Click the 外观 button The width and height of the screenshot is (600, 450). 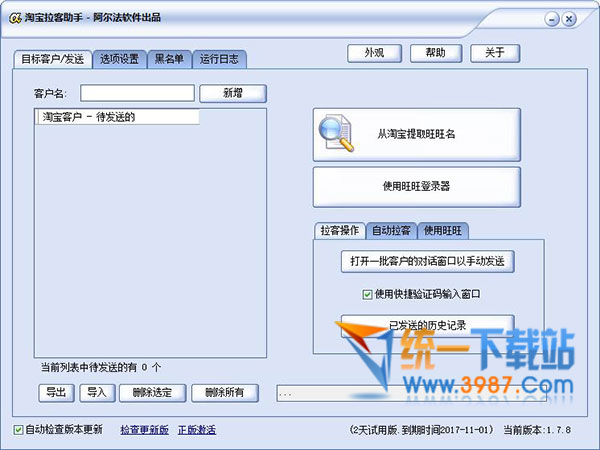[374, 53]
